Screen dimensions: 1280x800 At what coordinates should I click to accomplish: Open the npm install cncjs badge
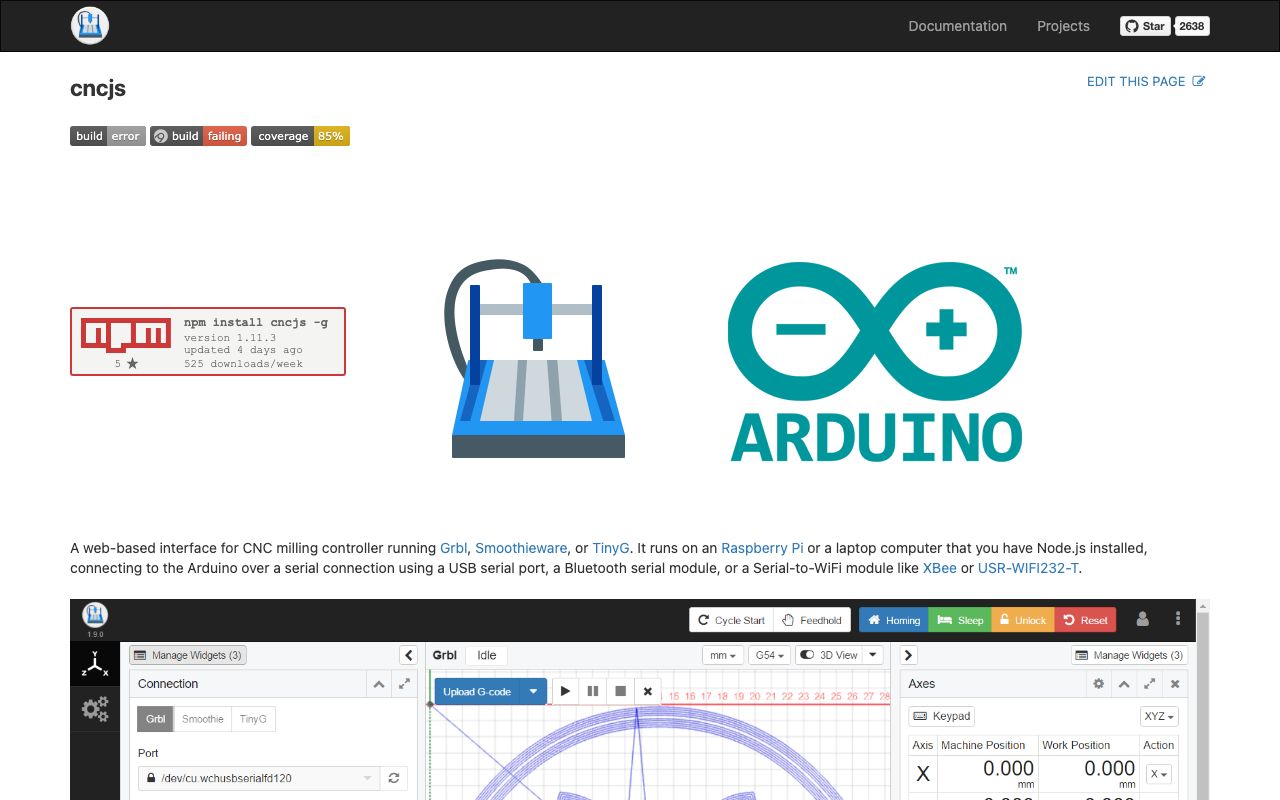pyautogui.click(x=208, y=341)
